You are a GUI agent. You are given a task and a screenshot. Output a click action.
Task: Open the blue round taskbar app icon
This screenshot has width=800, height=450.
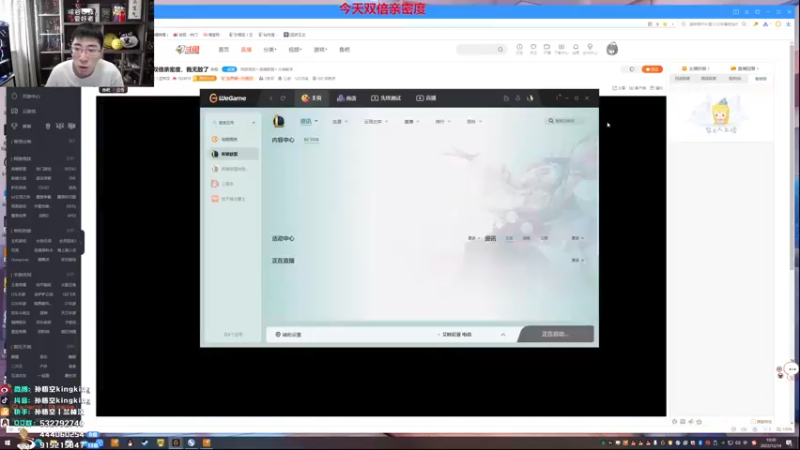tap(191, 443)
